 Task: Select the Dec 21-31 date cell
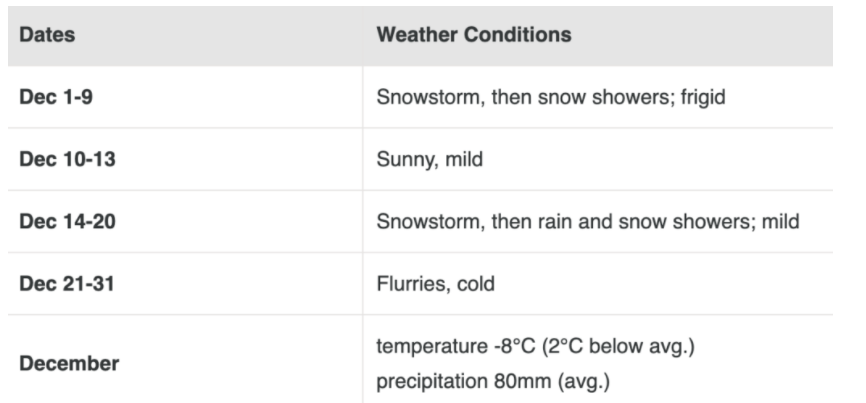(67, 284)
